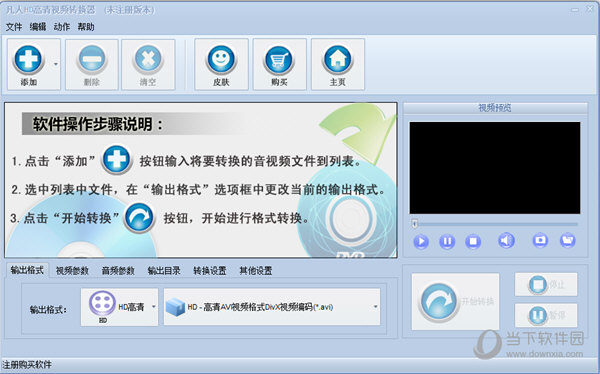Viewport: 600px width, 374px height.
Task: Open the 皮肤 (Skin) smiley button
Action: [221, 64]
